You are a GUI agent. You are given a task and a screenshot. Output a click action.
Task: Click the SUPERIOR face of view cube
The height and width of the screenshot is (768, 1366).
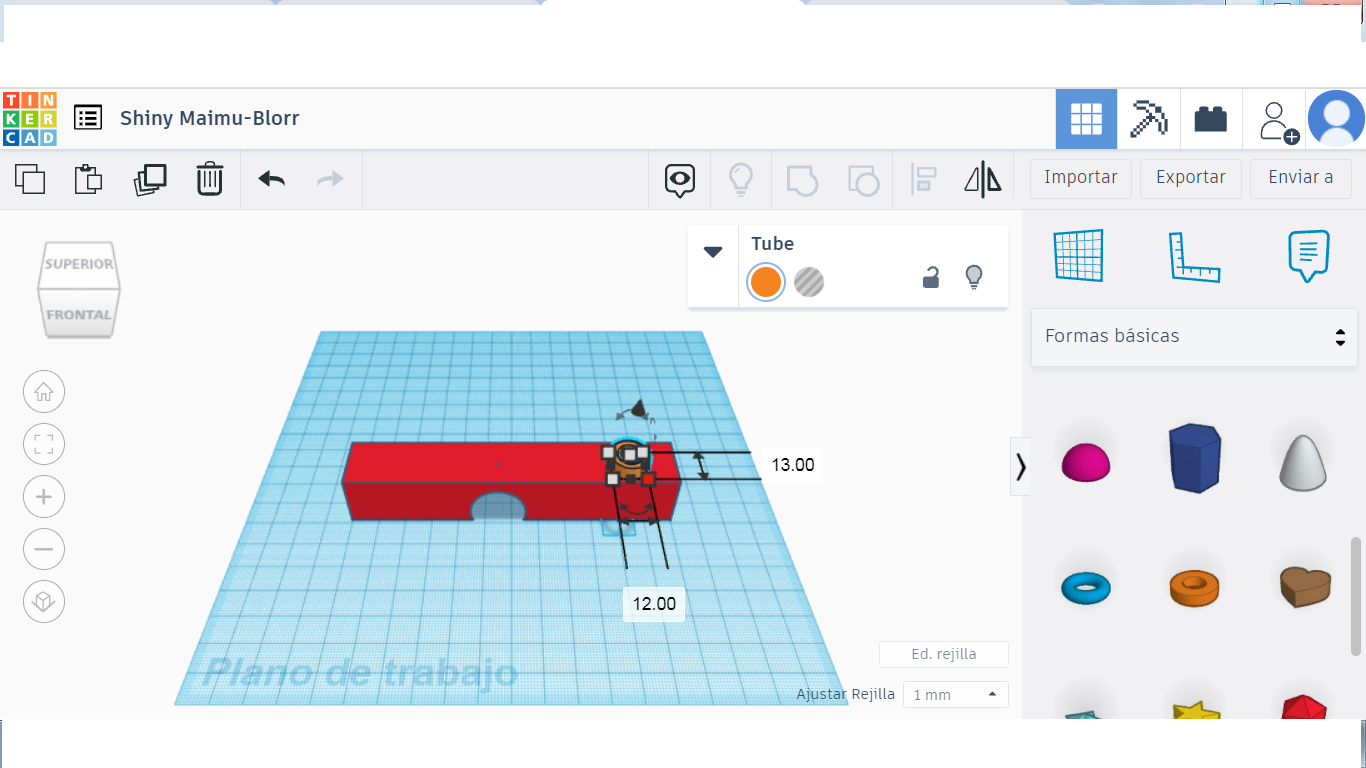tap(79, 264)
